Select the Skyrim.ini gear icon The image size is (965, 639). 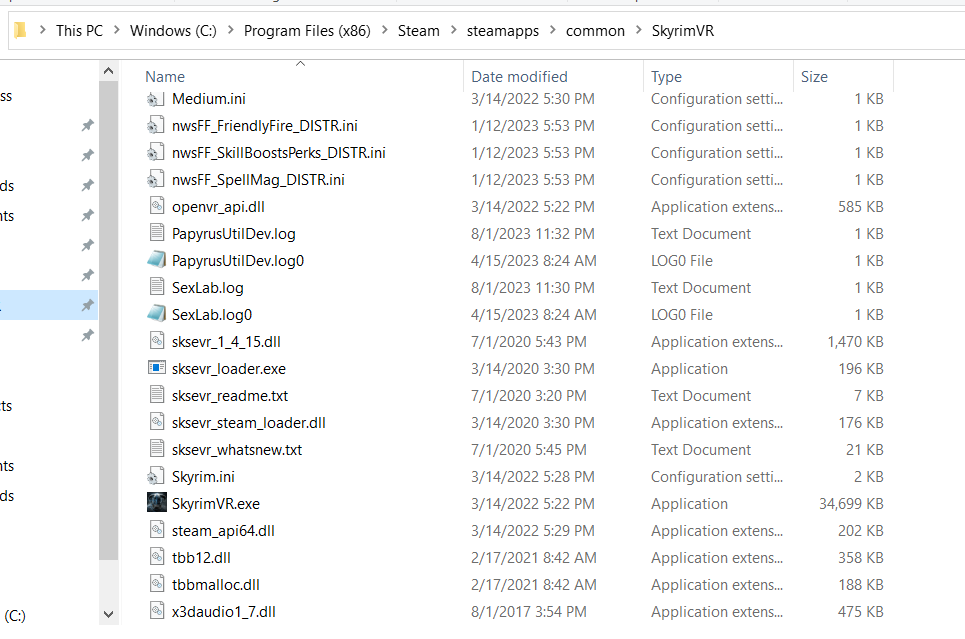[x=156, y=476]
